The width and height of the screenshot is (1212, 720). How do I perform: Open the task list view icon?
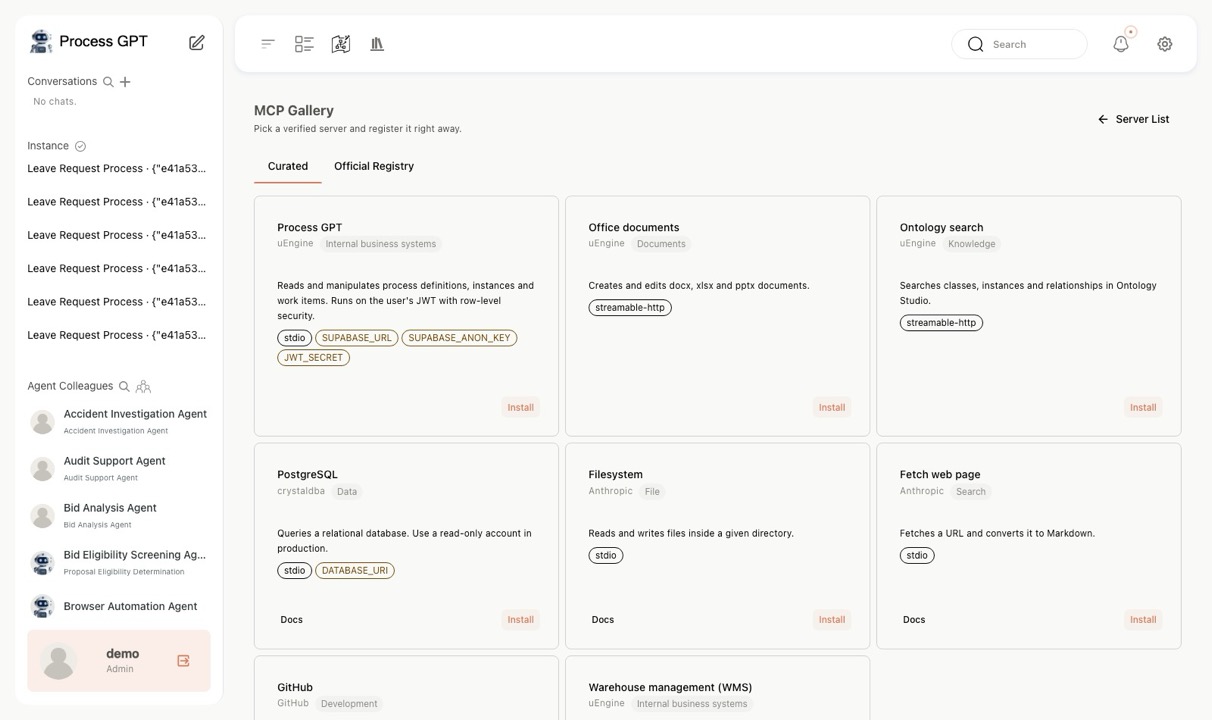click(304, 44)
